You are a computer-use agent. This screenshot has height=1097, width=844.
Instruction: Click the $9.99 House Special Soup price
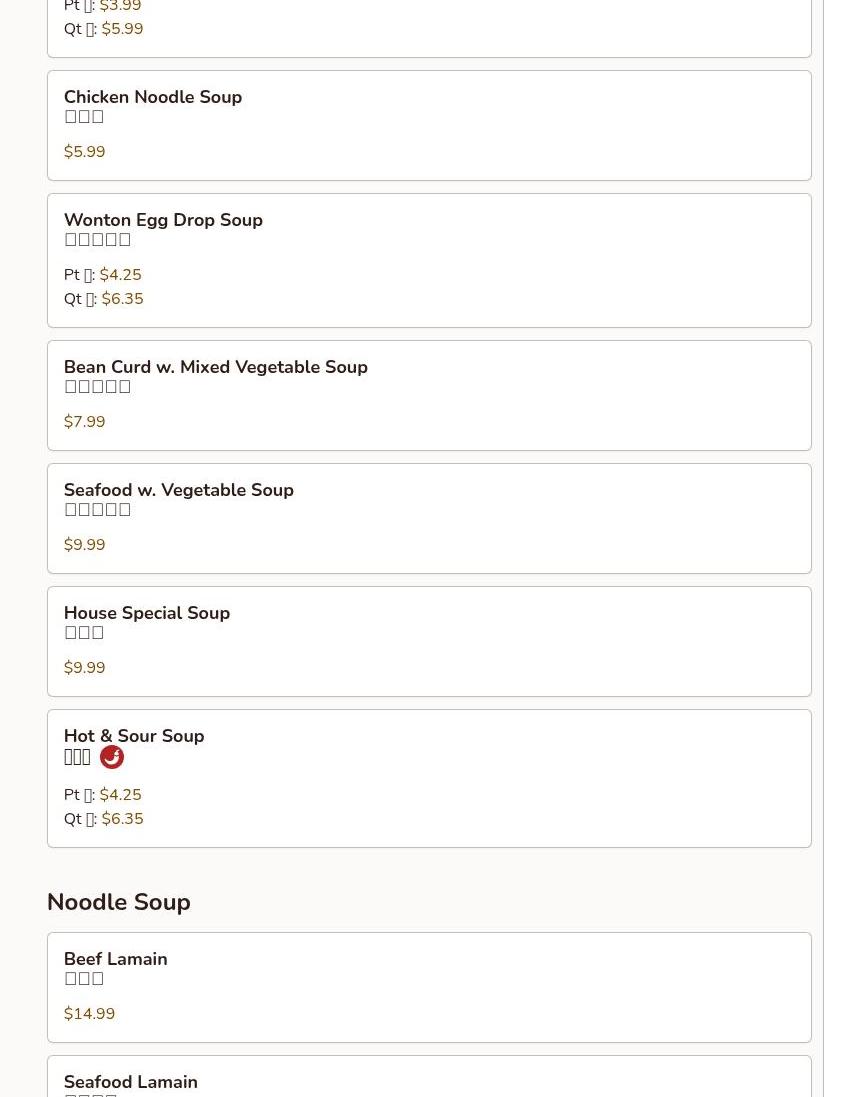[84, 668]
